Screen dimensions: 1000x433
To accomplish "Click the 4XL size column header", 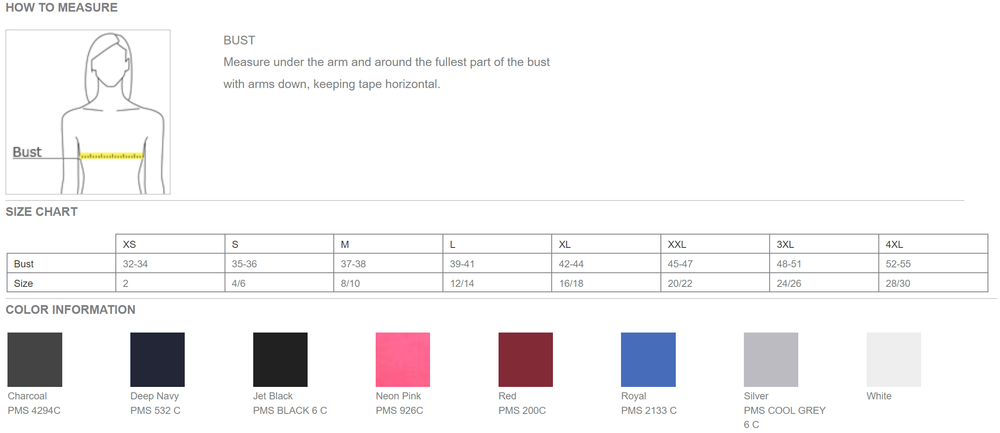I will point(894,244).
